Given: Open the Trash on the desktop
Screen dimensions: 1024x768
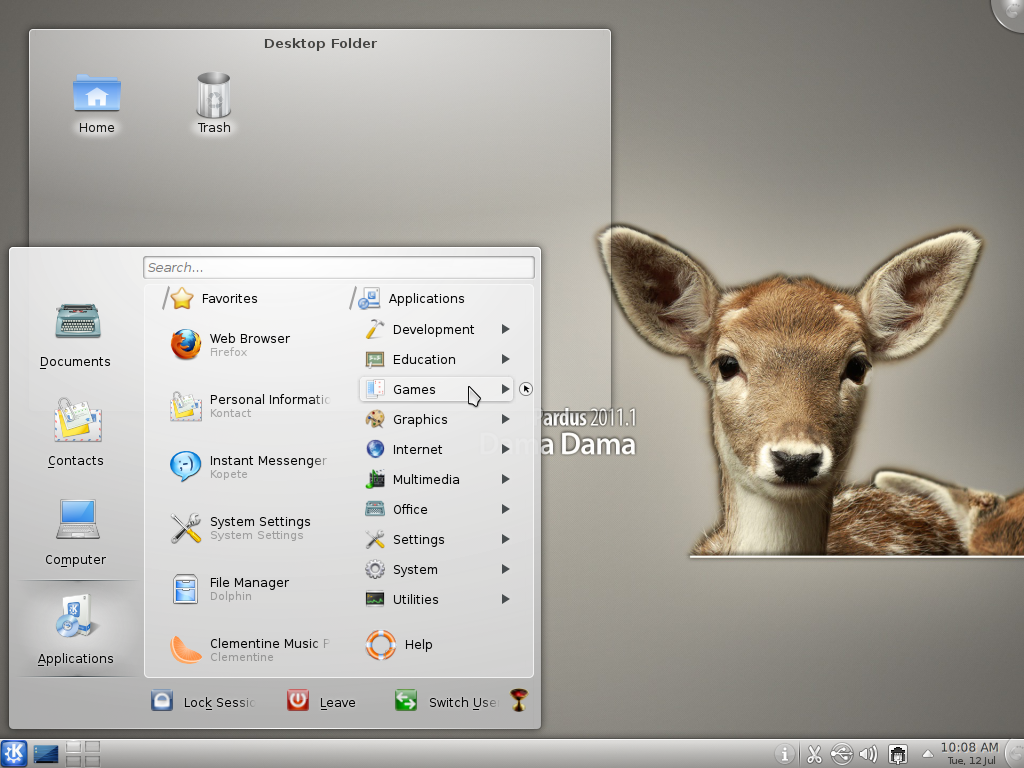Looking at the screenshot, I should click(213, 95).
